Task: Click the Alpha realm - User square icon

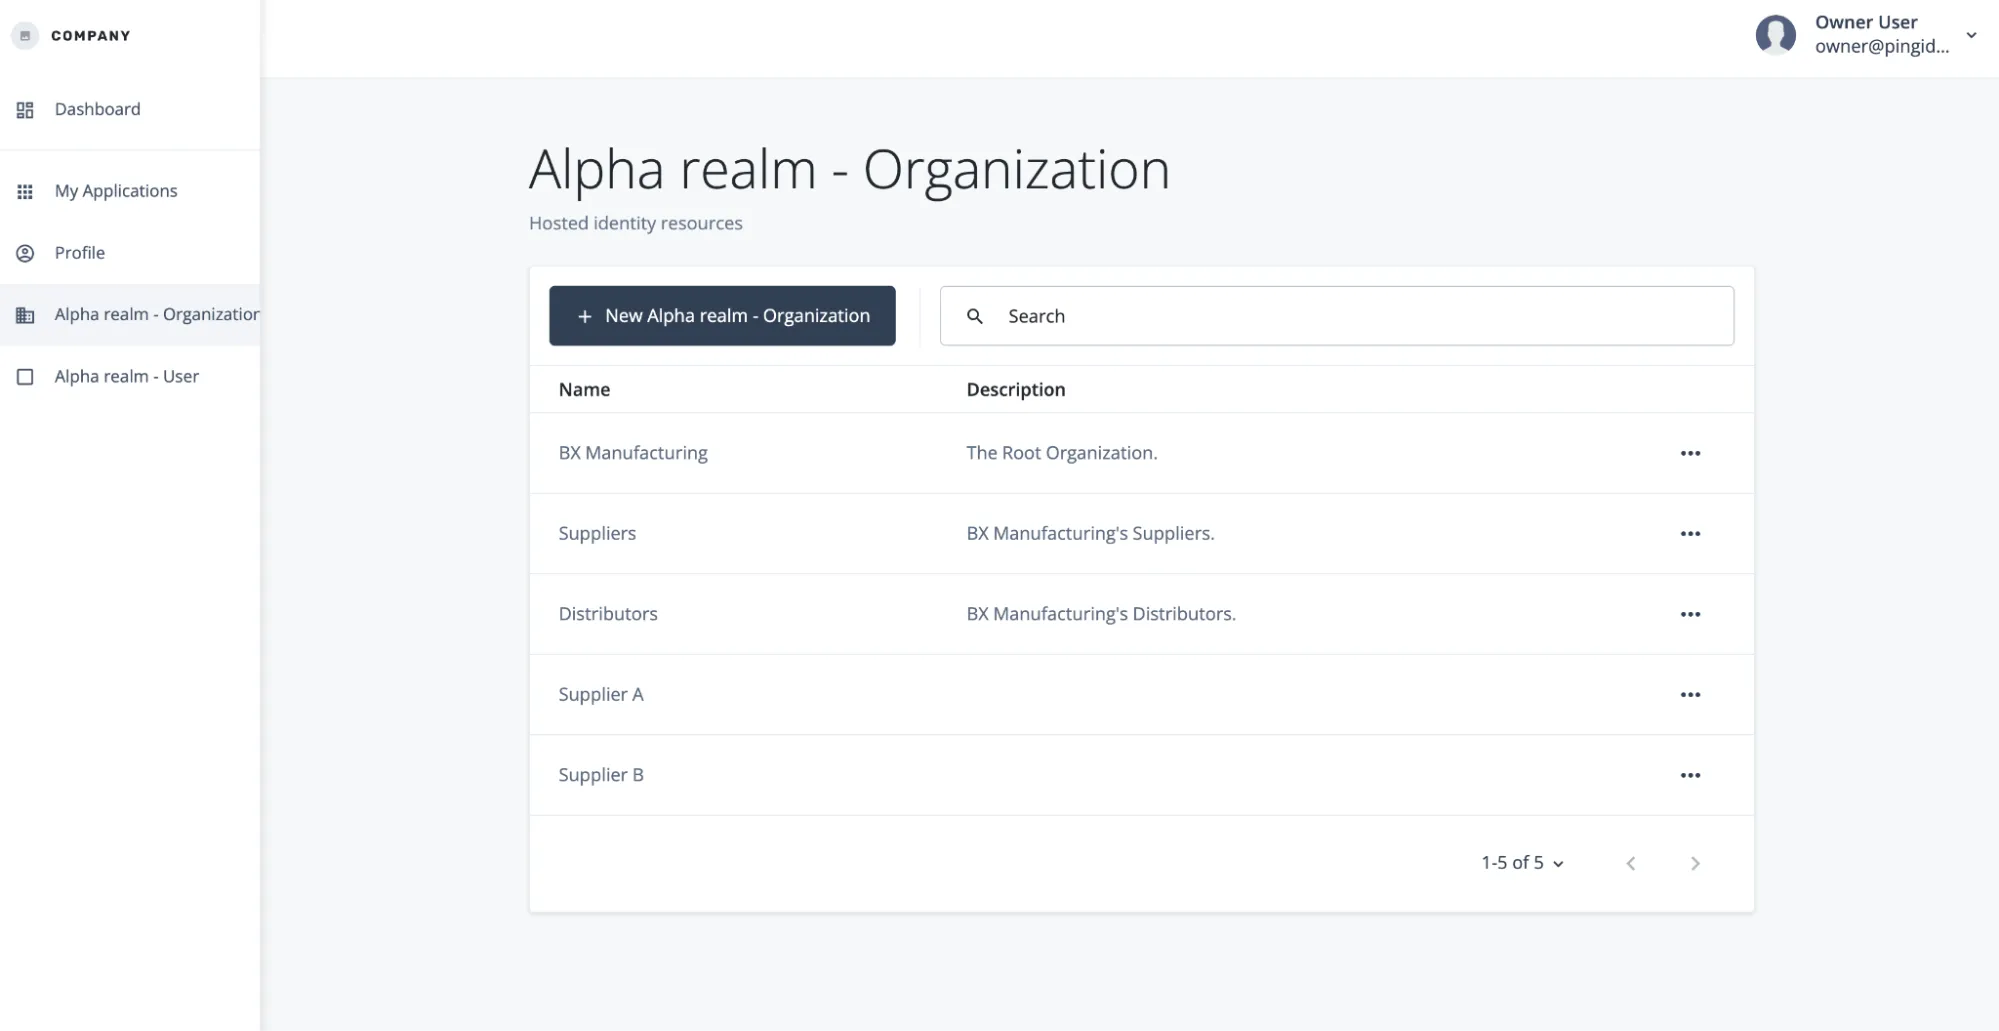Action: coord(25,377)
